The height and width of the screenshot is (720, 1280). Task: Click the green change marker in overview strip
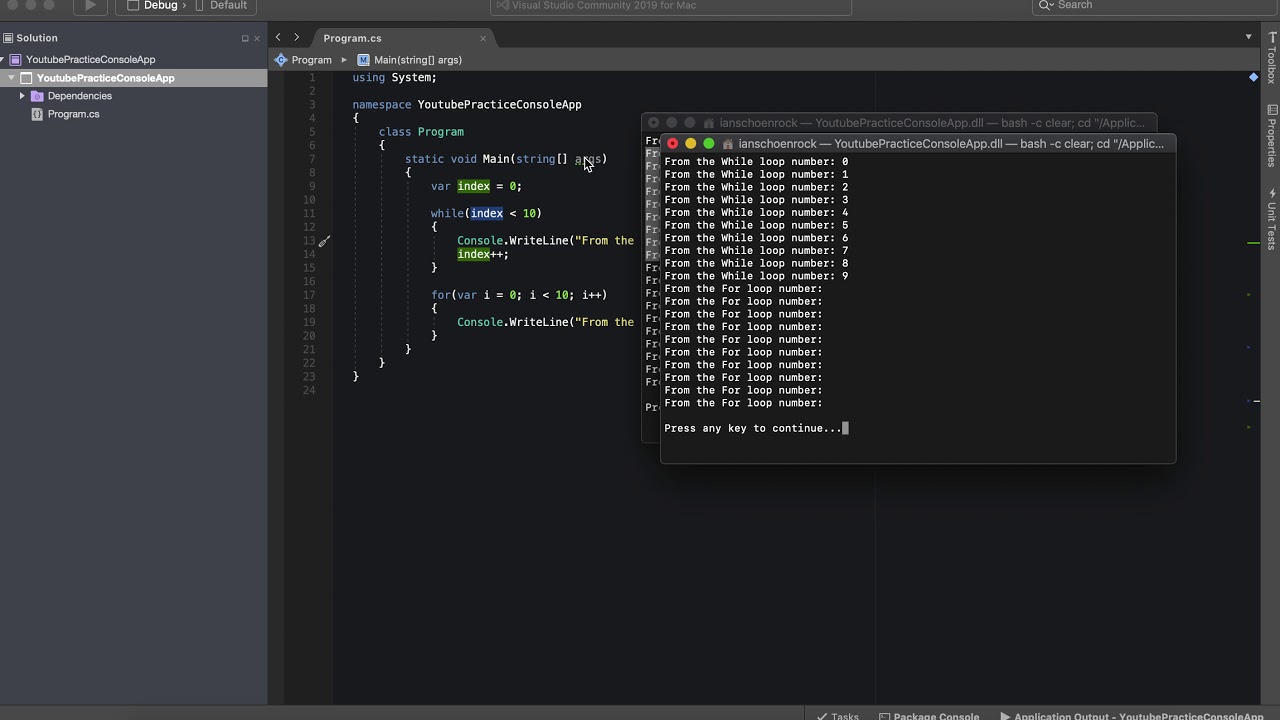tap(1254, 242)
